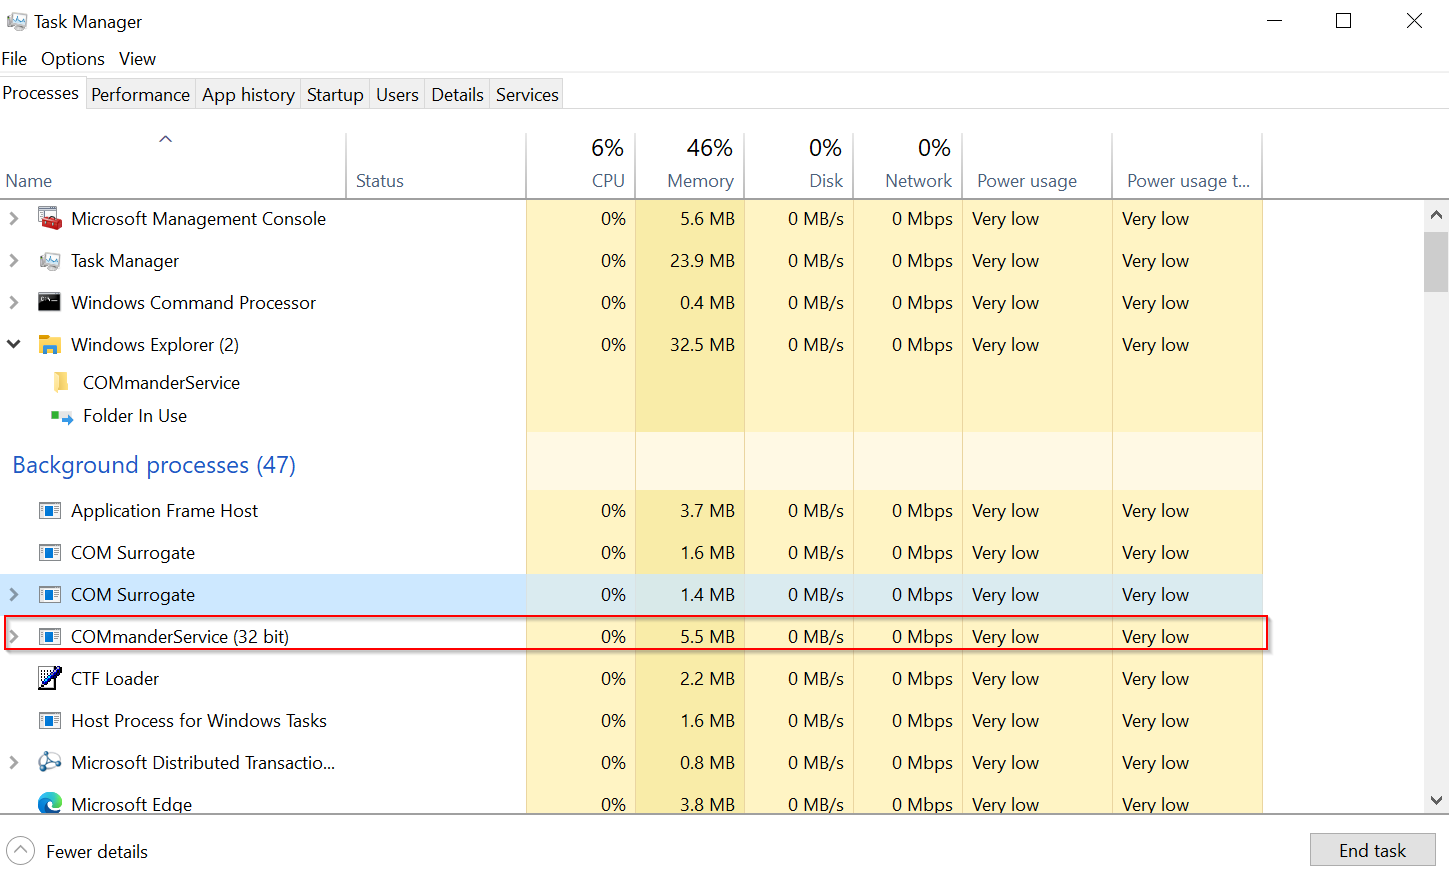Select the Folder In Use entry
Viewport: 1449px width, 881px height.
[135, 416]
